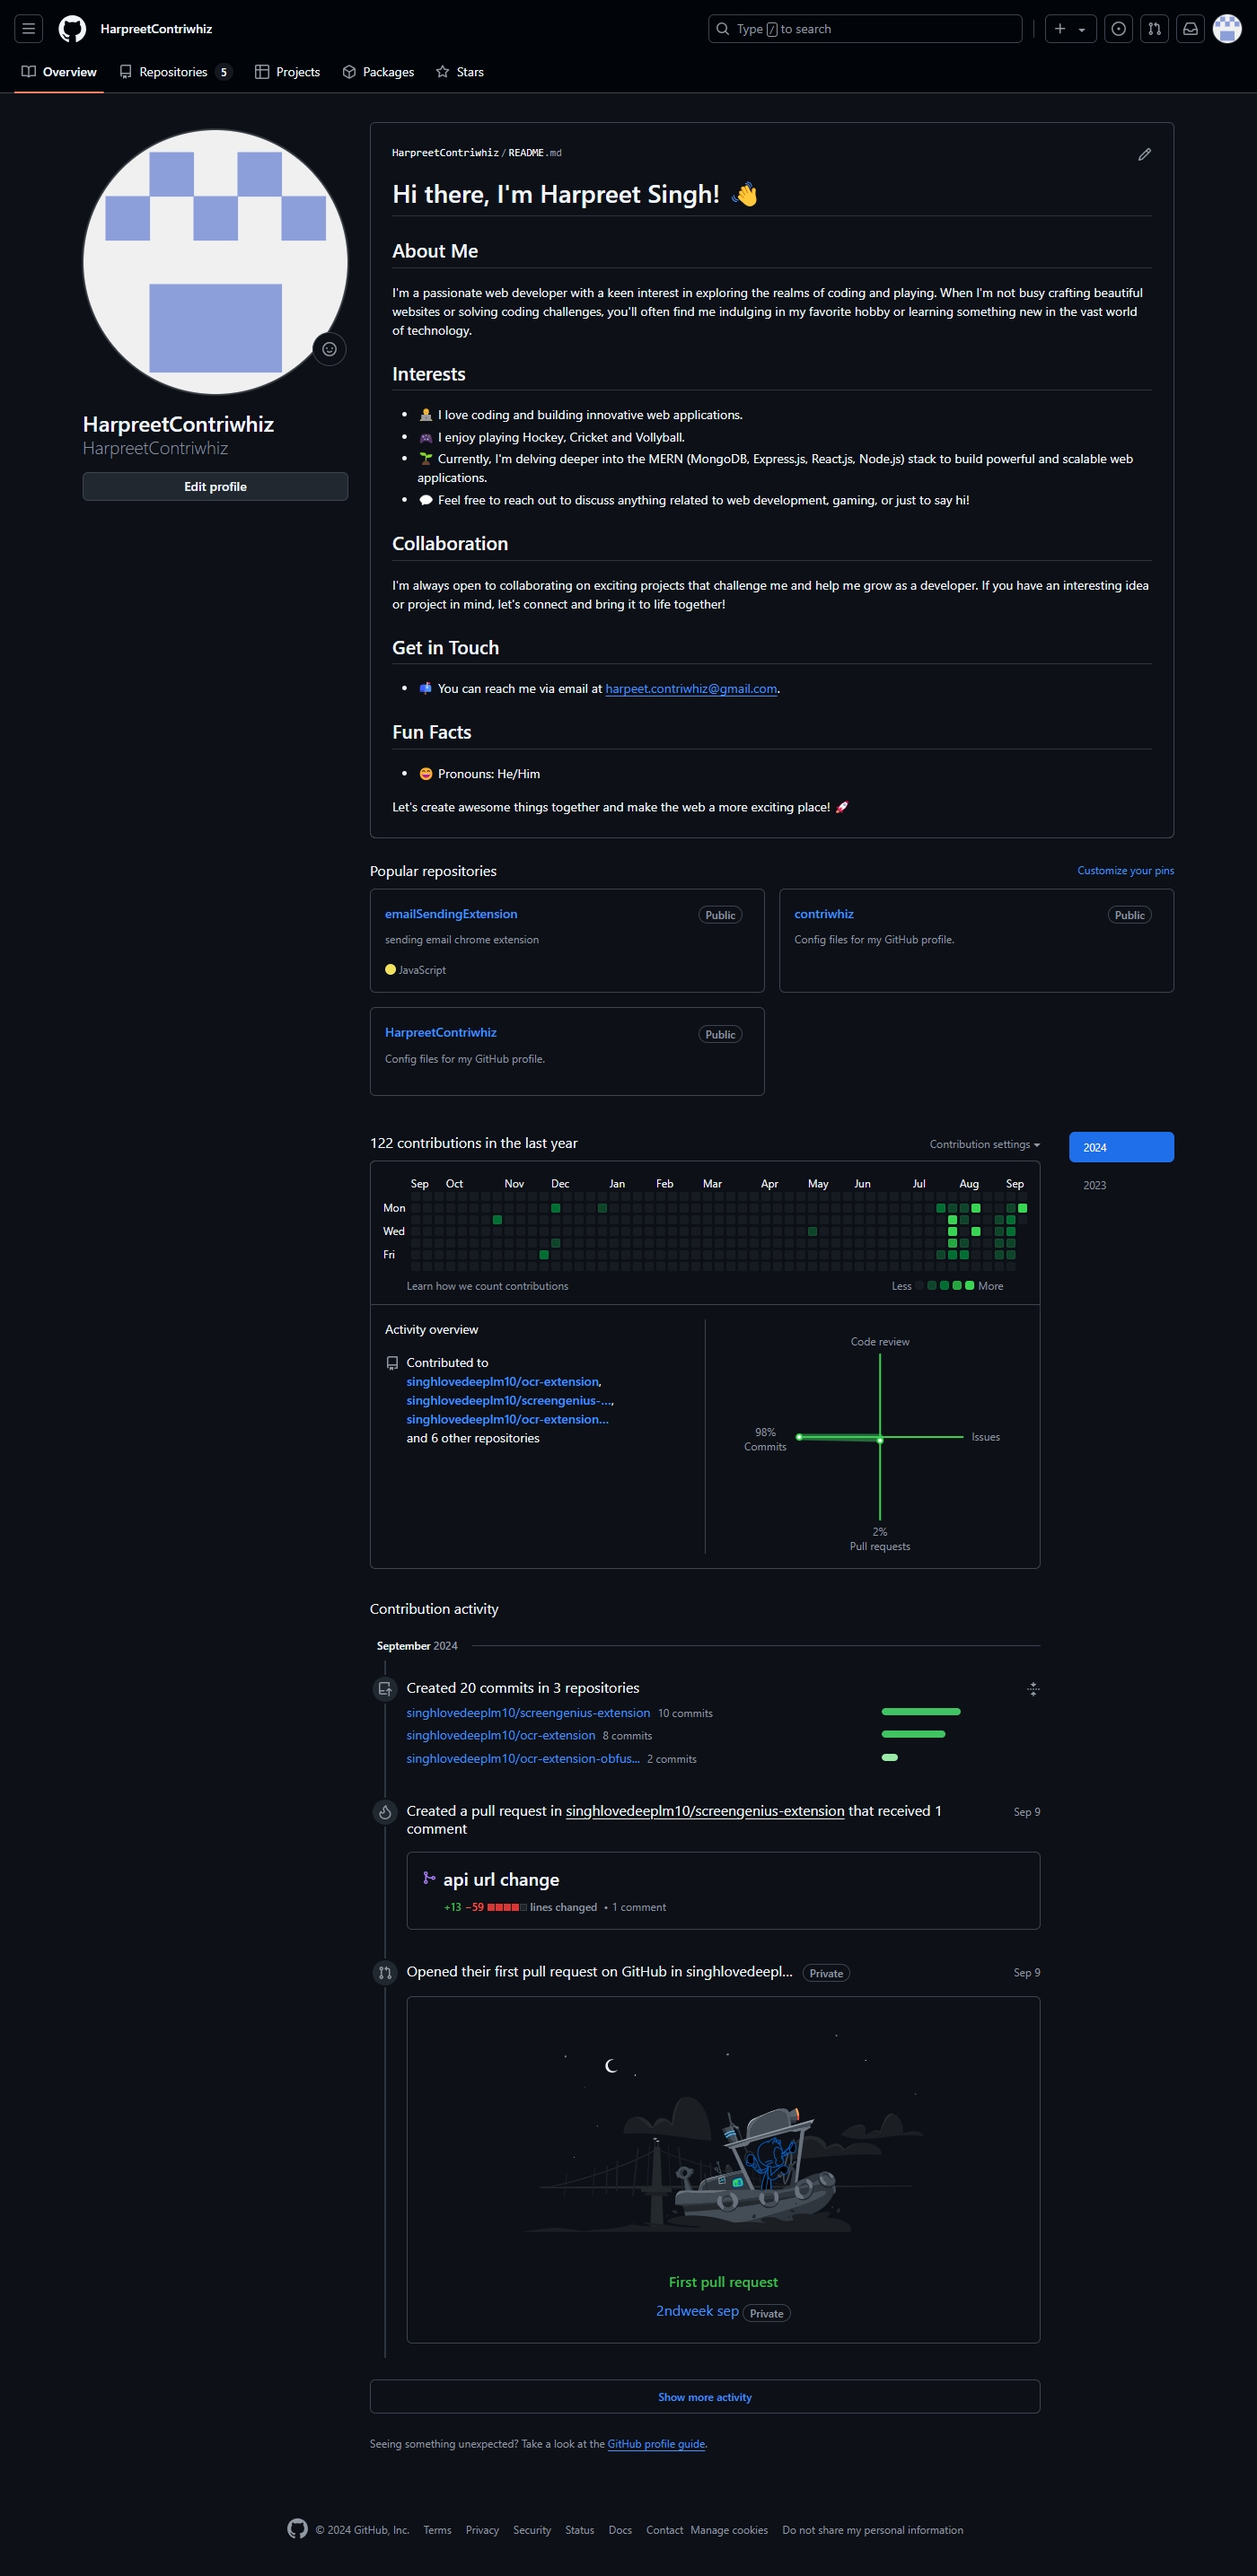Screen dimensions: 1257x2576
Task: Select the Overview tab
Action: pos(59,72)
